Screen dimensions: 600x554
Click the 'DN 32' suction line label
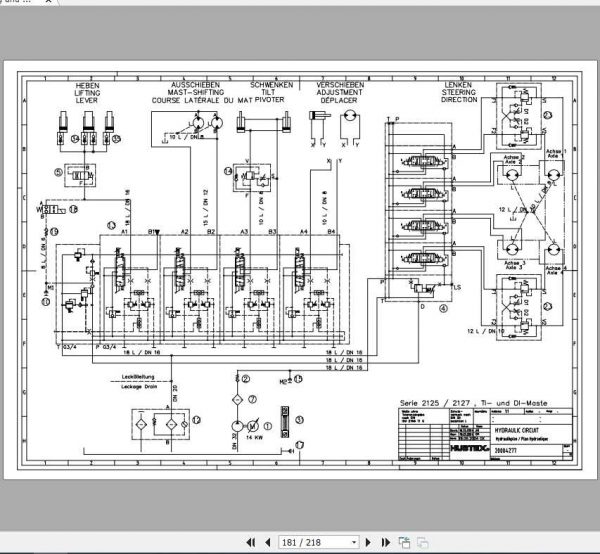point(234,440)
